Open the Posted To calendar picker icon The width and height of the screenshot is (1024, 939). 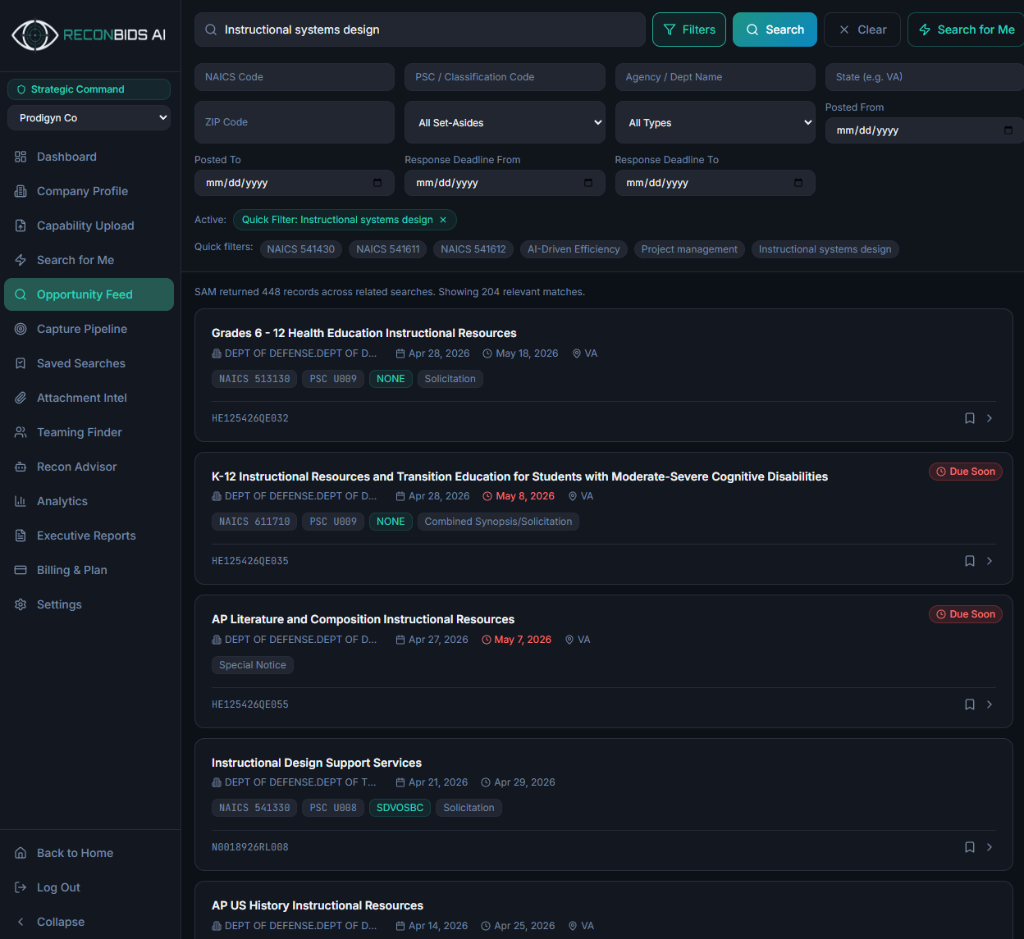click(x=377, y=183)
